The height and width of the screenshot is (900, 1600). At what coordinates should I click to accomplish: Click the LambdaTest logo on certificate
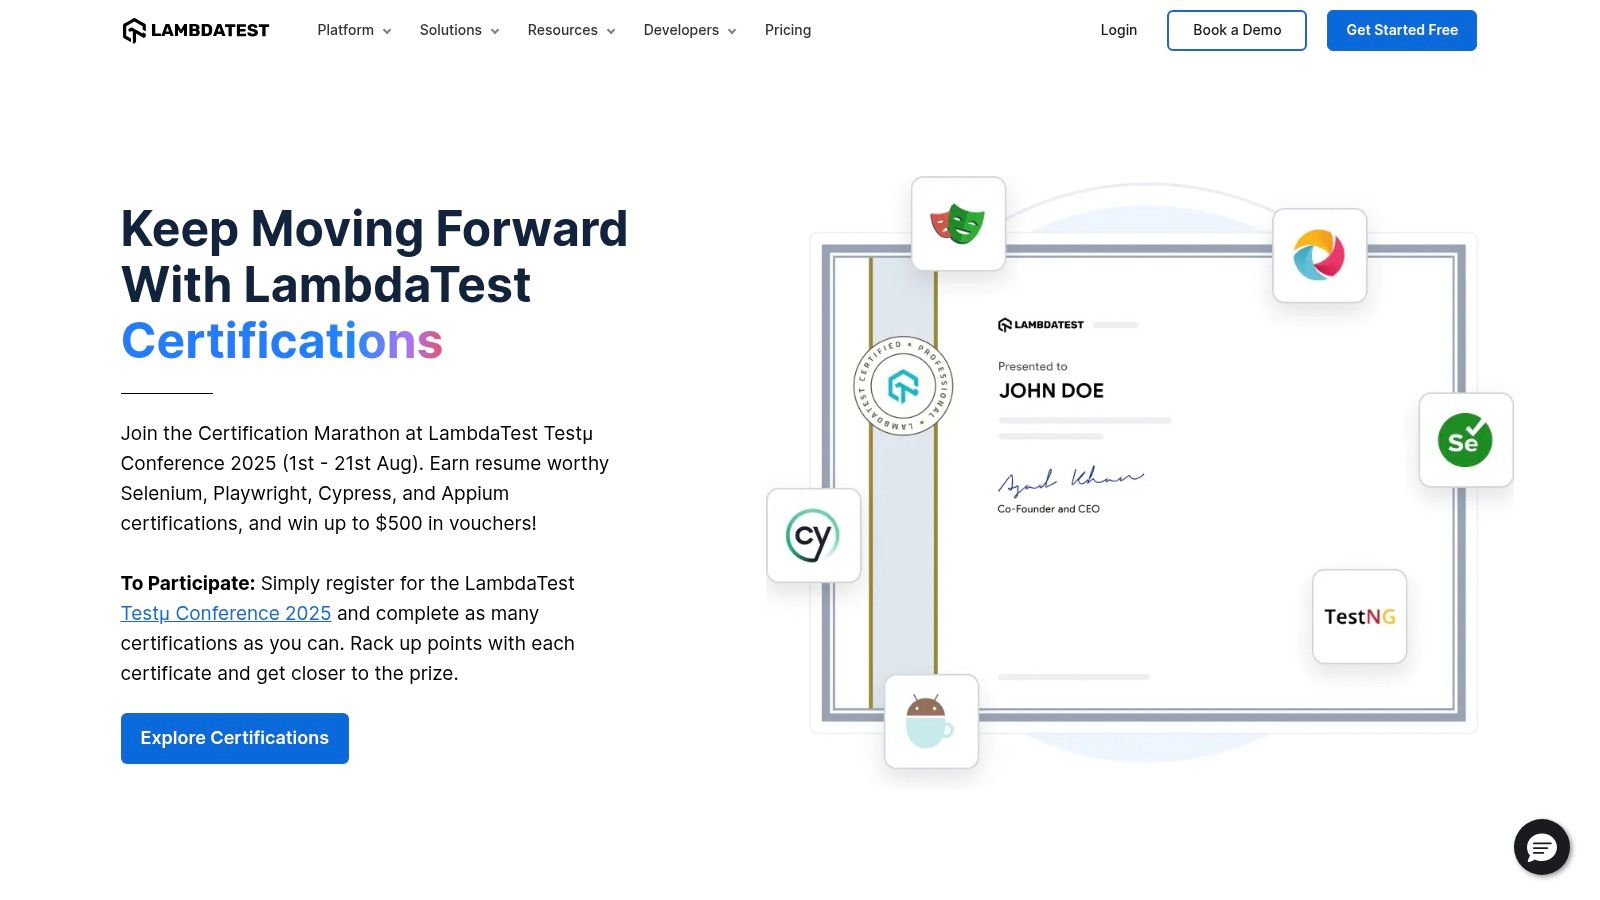(x=1041, y=325)
